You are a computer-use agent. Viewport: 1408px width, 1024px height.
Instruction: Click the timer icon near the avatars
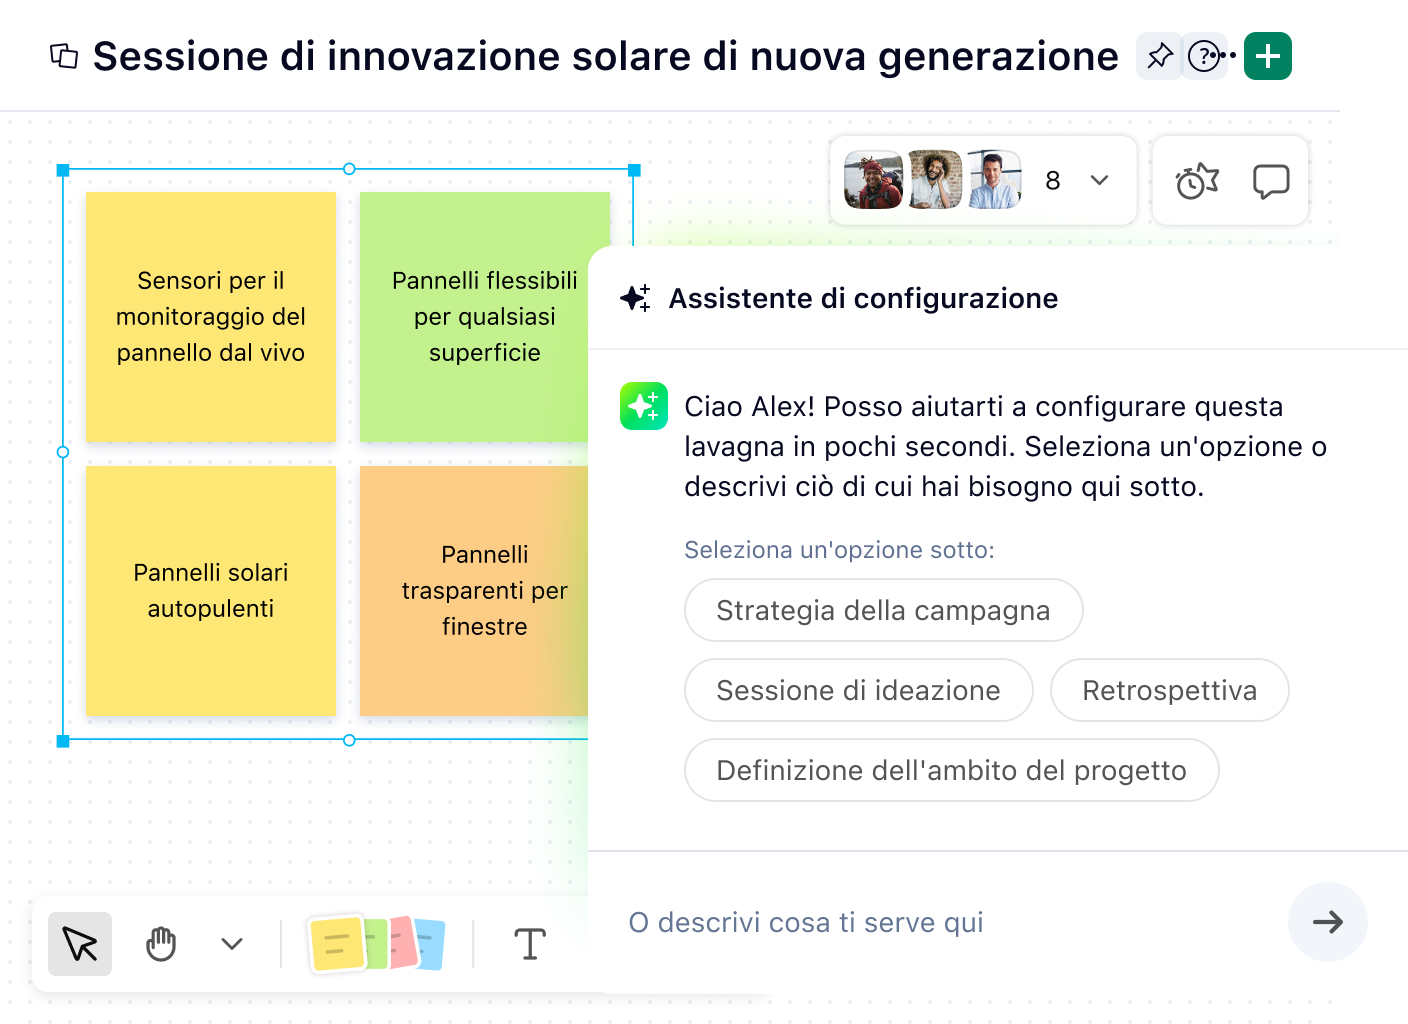tap(1194, 181)
